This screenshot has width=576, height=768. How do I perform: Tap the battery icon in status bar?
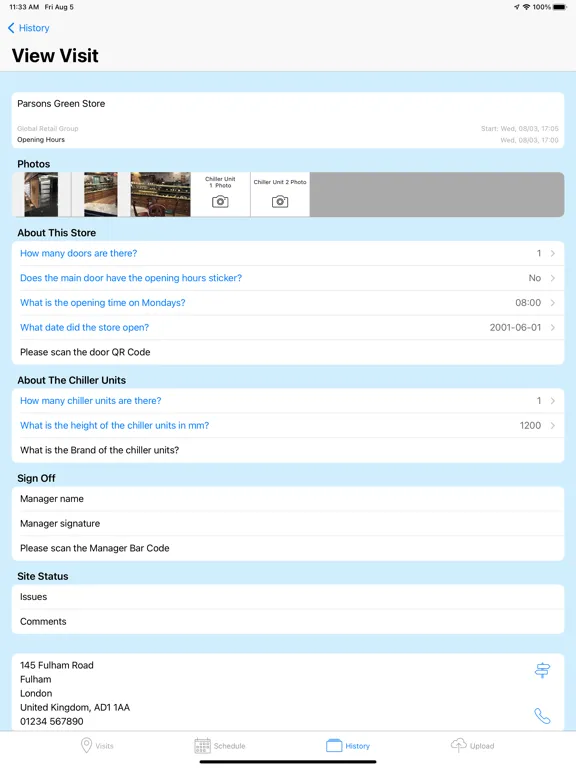(x=559, y=7)
